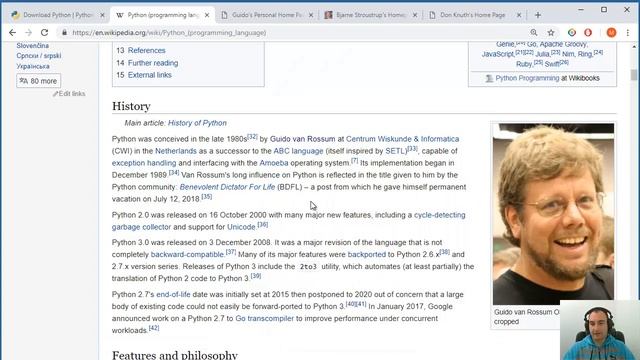Open the orange profile avatar

point(611,33)
